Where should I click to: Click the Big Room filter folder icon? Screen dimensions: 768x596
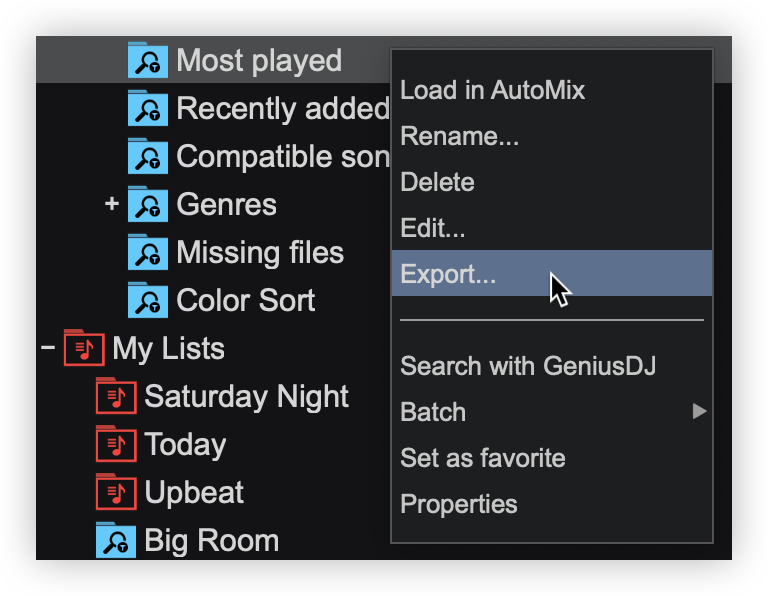(x=115, y=541)
